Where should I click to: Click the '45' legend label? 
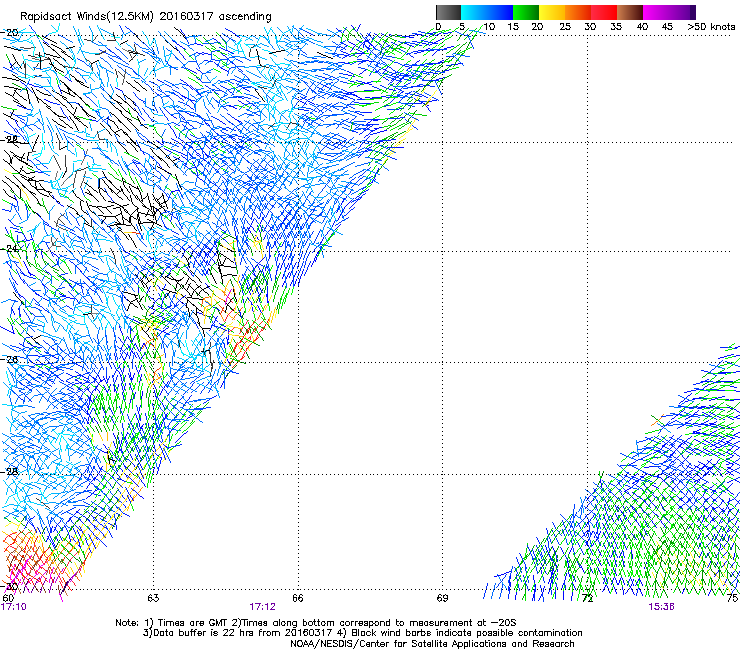click(x=667, y=26)
